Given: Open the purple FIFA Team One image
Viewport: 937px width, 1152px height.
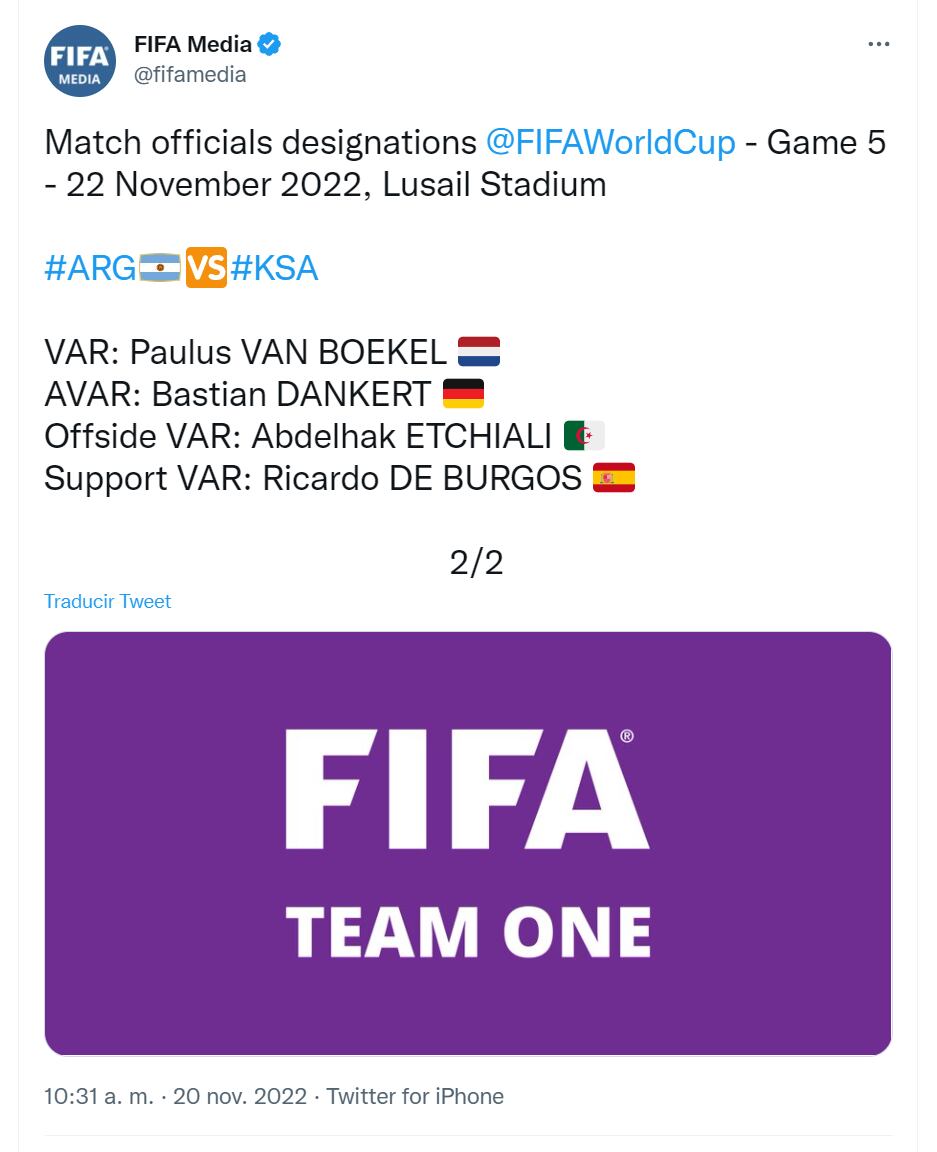Looking at the screenshot, I should 467,843.
